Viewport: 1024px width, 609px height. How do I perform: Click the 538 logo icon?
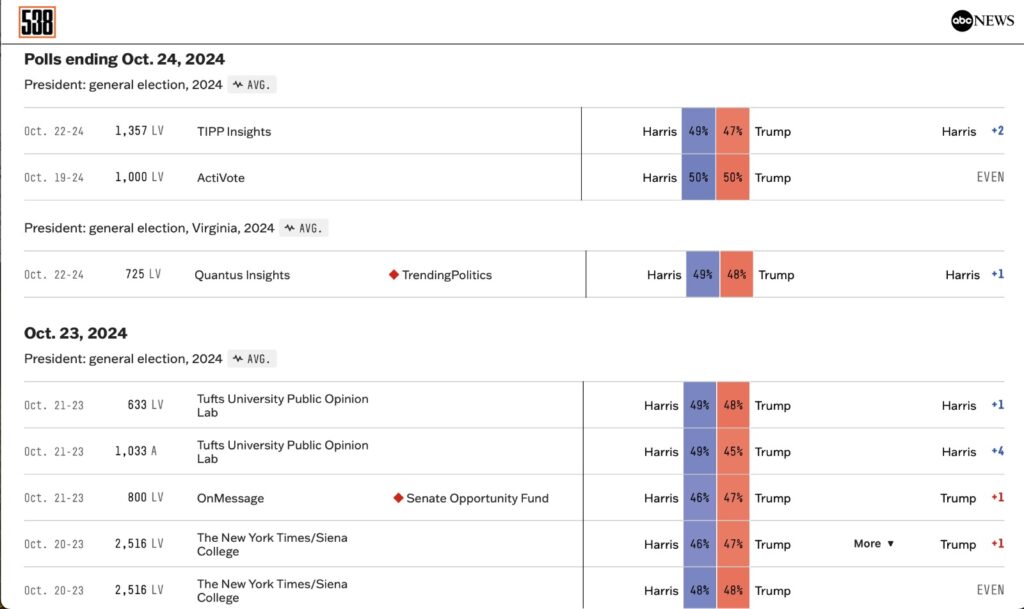point(37,22)
